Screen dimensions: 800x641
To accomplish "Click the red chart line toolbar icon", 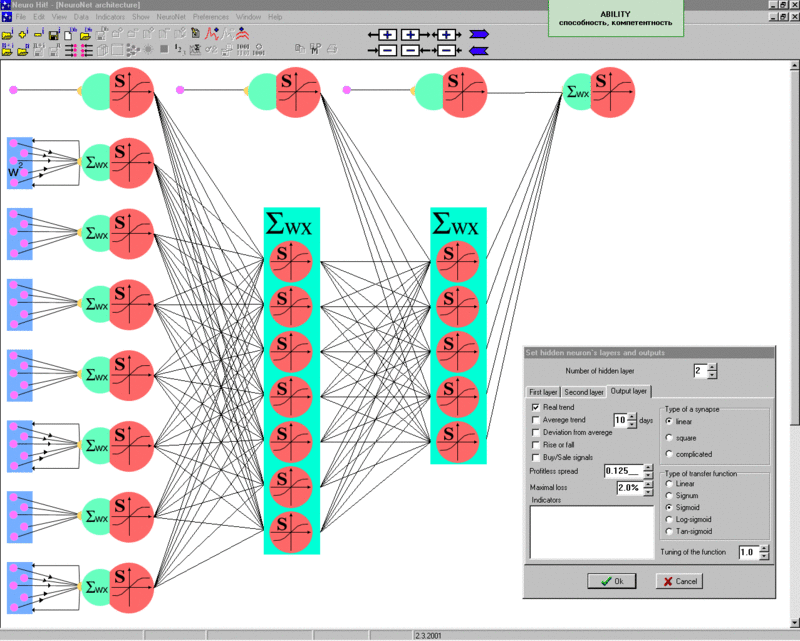I will coord(212,34).
